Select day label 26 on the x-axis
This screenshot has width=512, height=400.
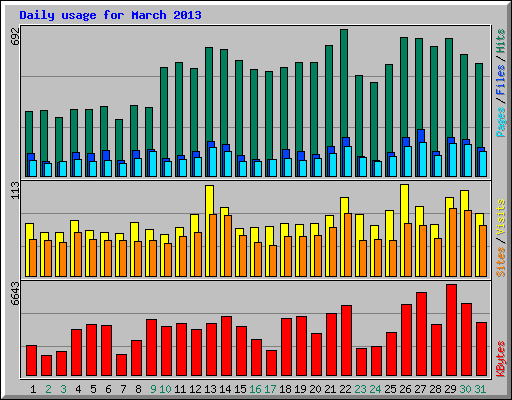click(x=405, y=389)
